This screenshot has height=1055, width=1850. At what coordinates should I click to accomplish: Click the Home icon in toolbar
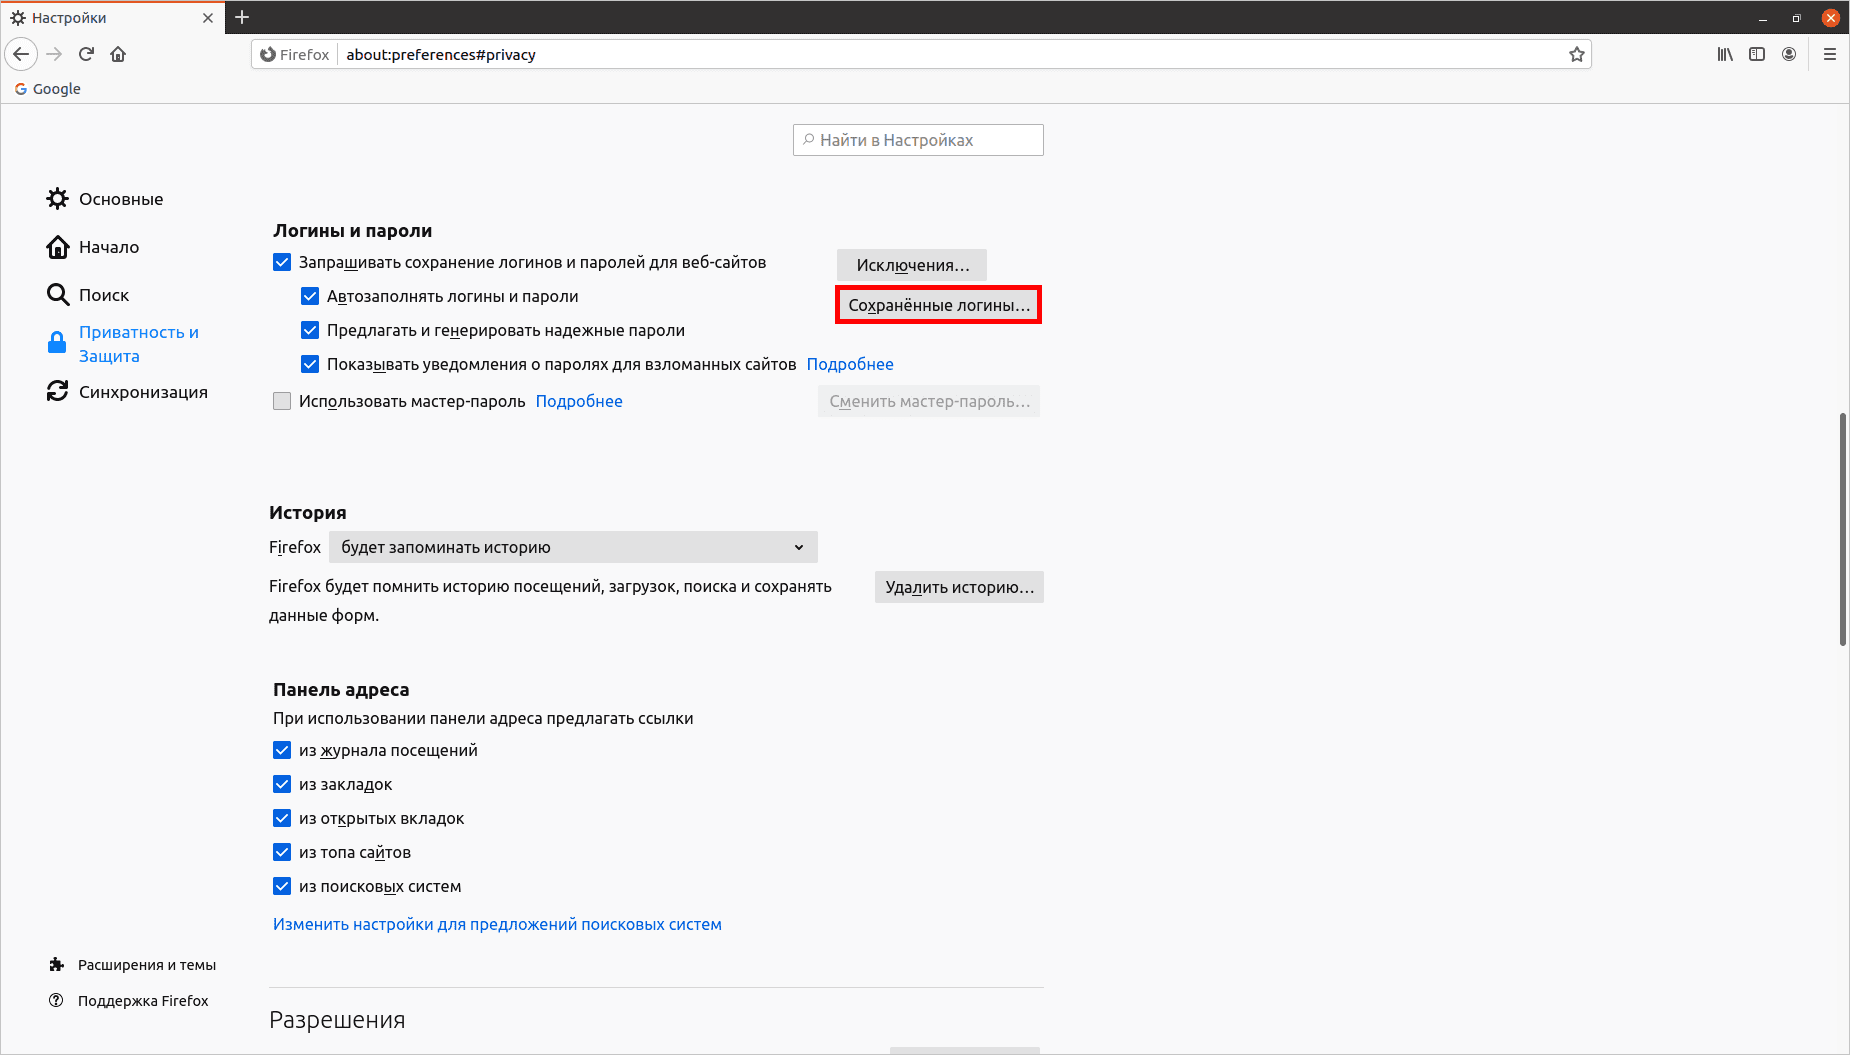[118, 54]
